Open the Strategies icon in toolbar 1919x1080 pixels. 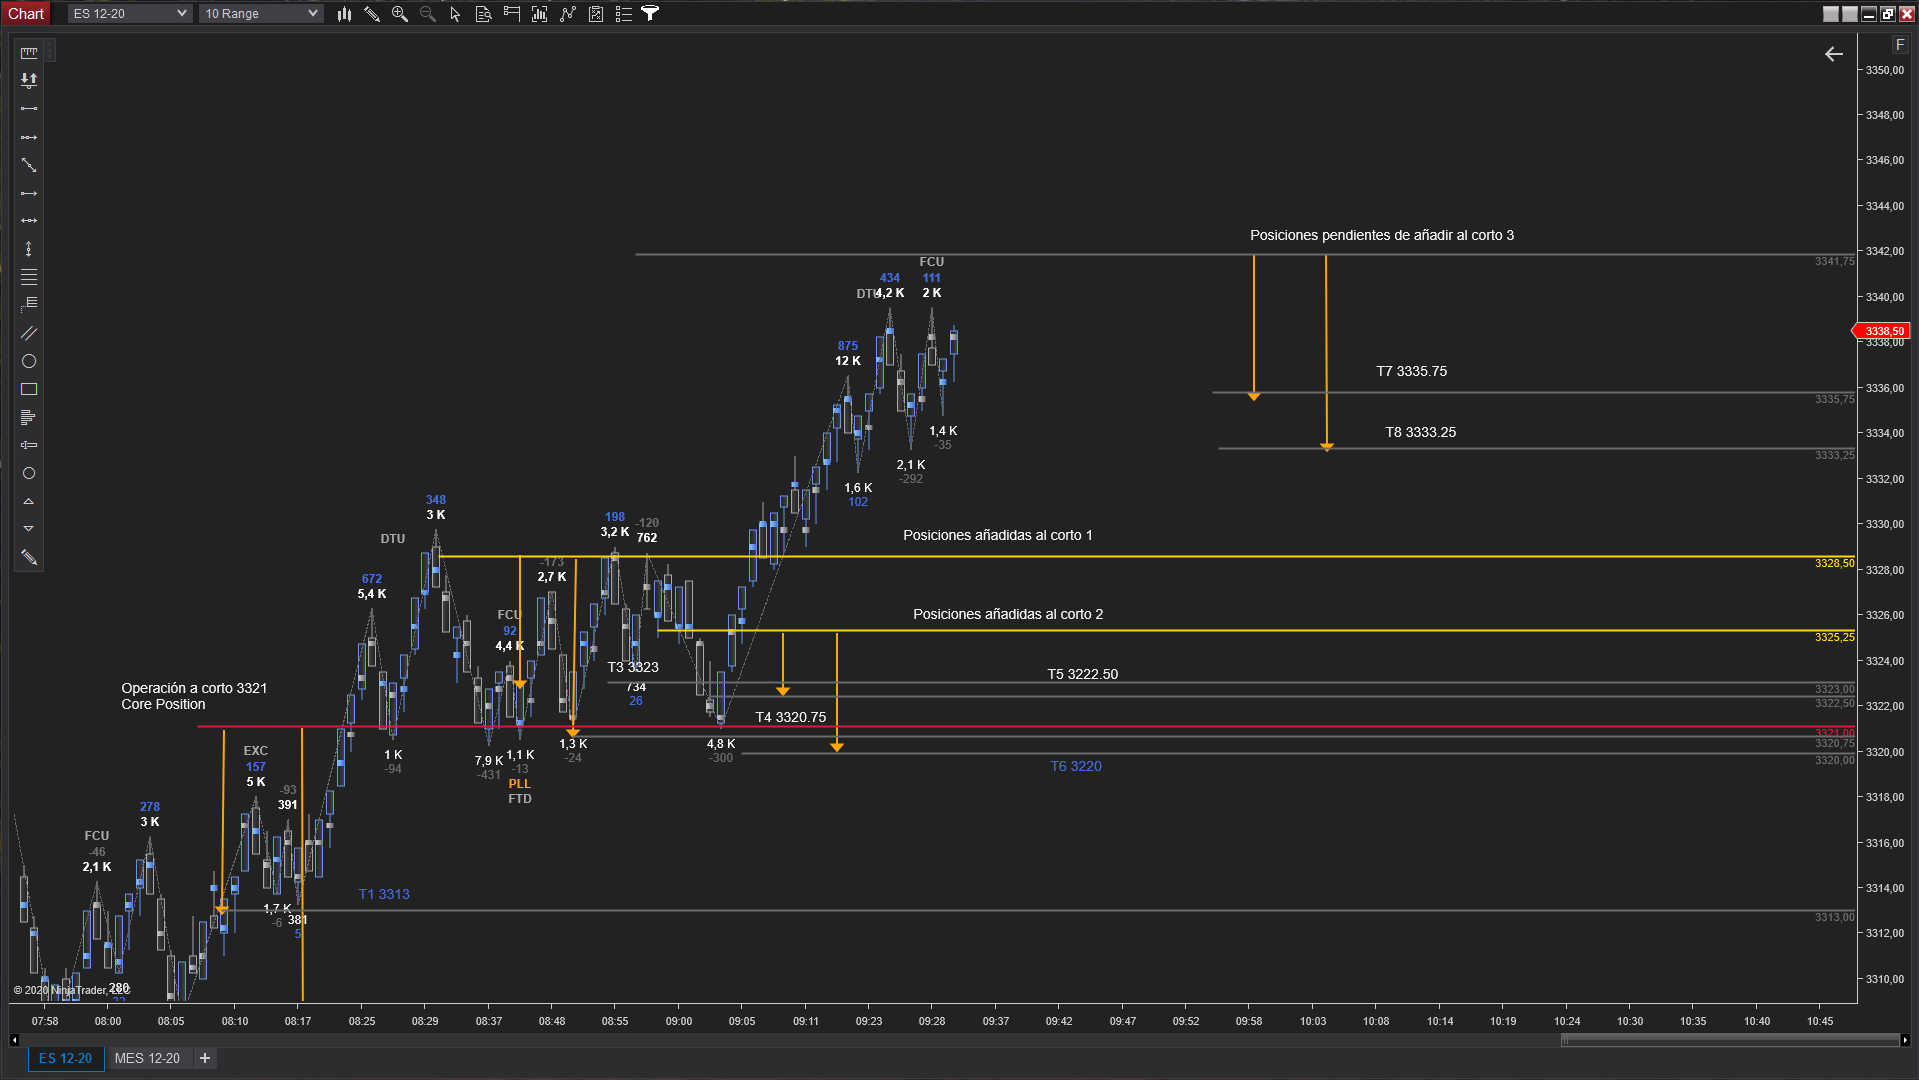[568, 14]
